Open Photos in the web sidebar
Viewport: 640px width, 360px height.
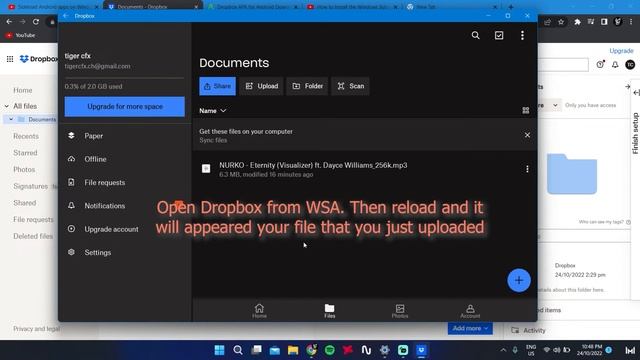[x=24, y=169]
